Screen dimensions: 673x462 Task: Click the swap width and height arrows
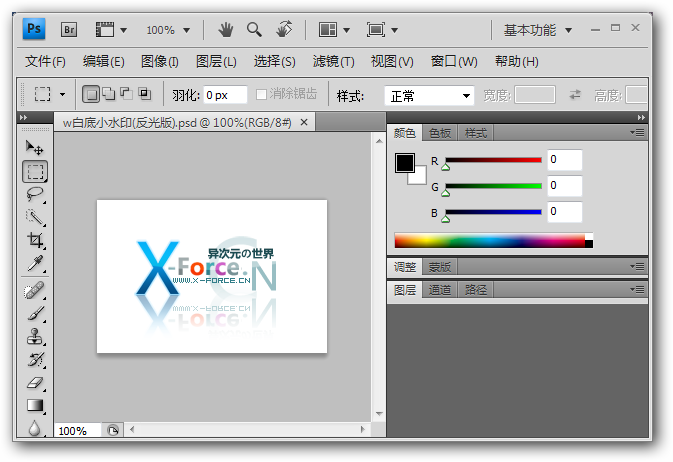(x=575, y=94)
